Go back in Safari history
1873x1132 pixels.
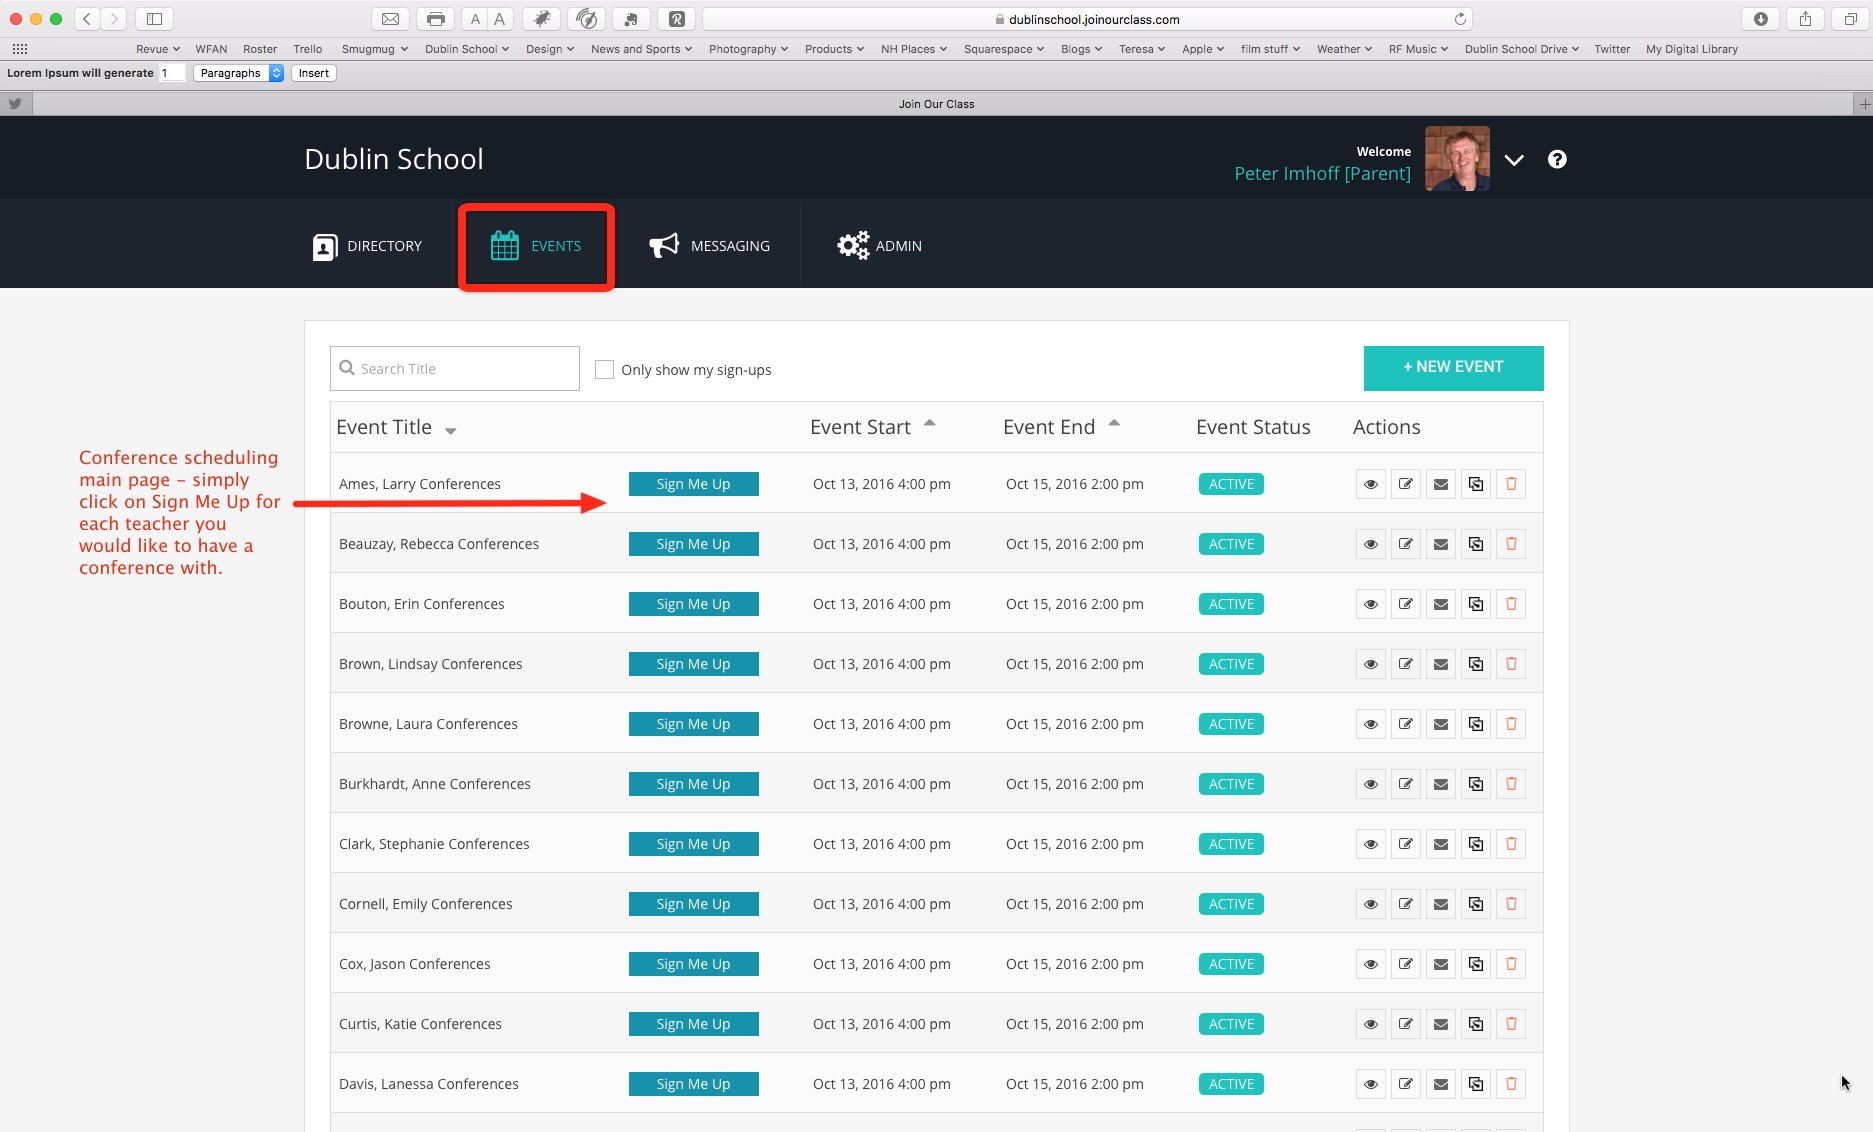[87, 19]
